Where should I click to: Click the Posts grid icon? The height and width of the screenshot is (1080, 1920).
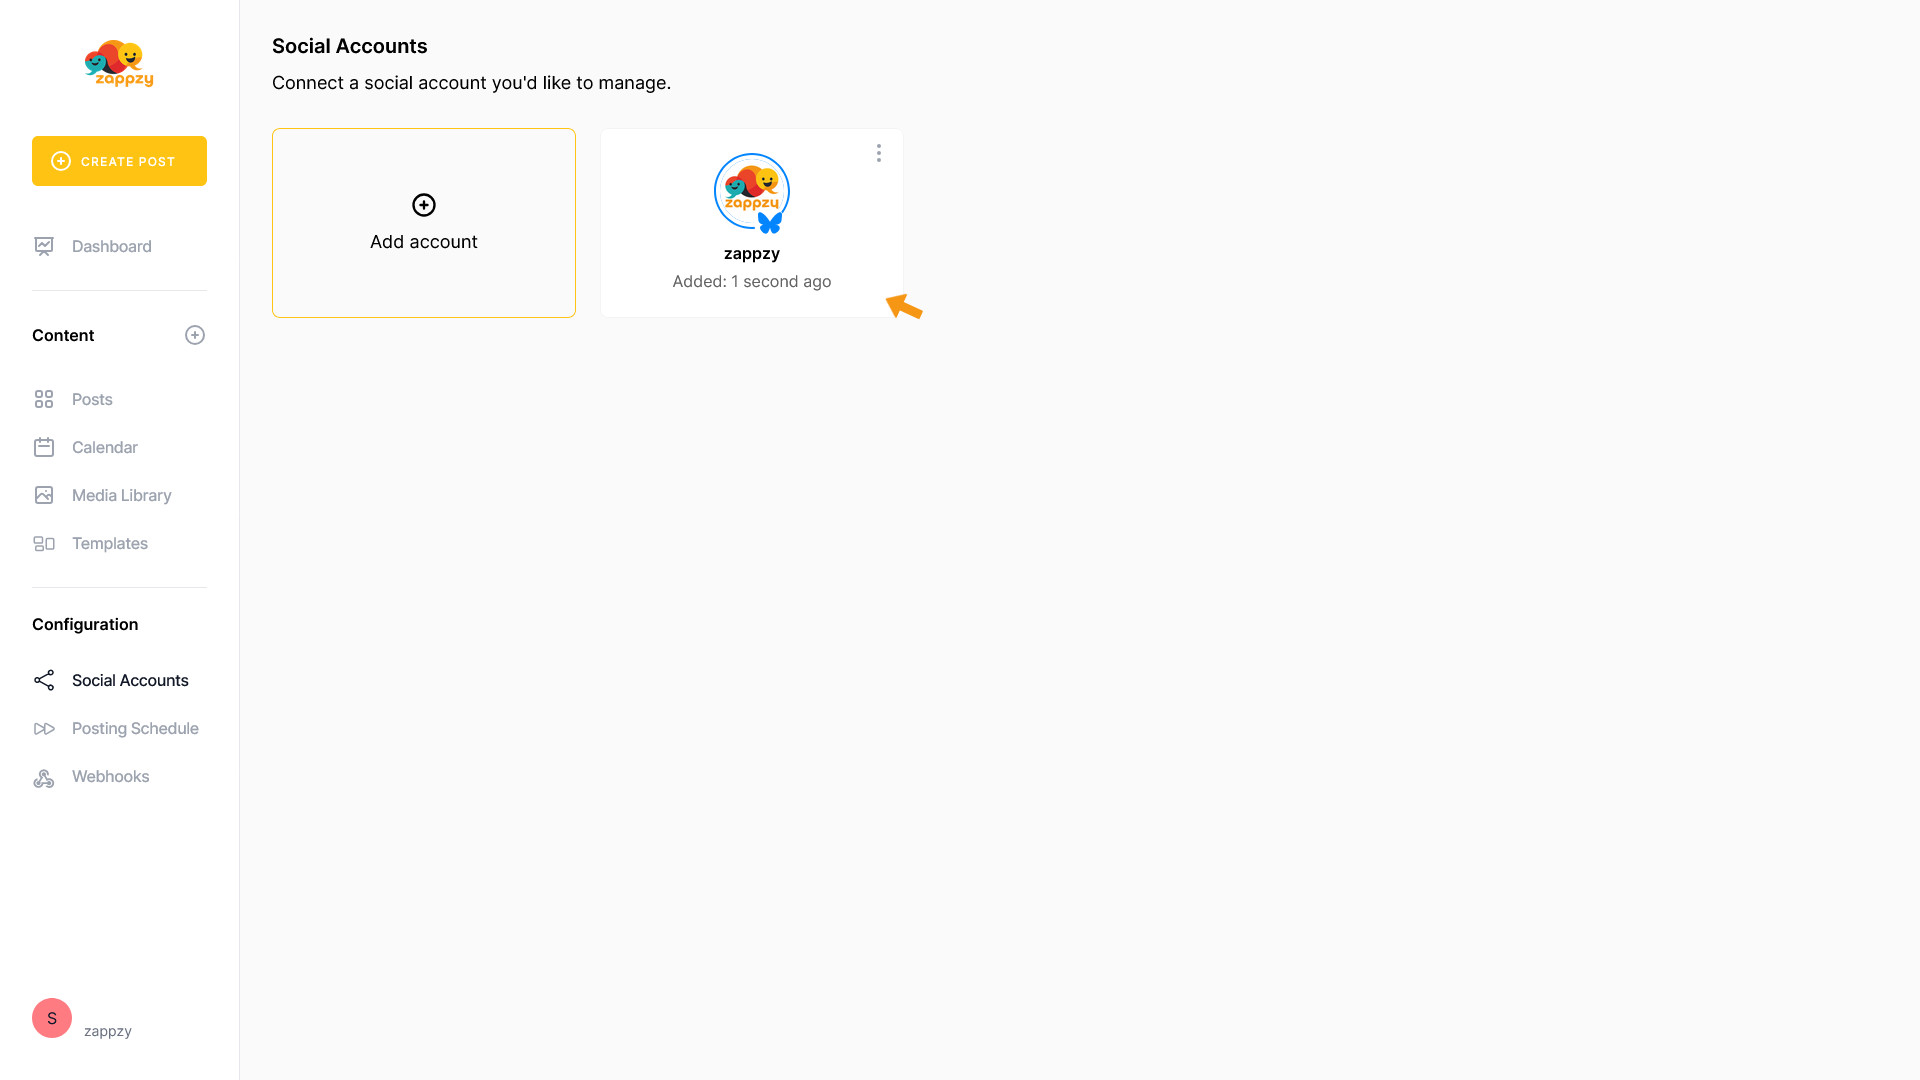(44, 399)
